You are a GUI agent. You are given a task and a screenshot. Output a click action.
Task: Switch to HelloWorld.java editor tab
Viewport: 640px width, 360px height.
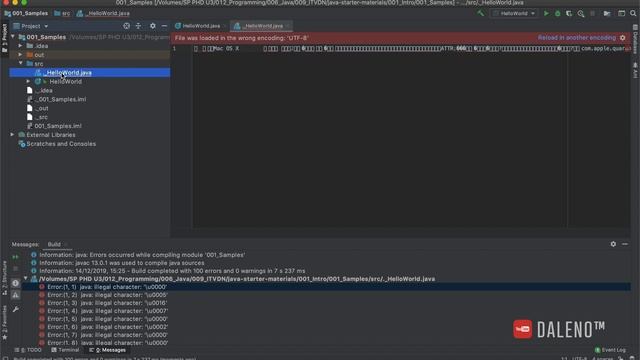click(x=201, y=26)
